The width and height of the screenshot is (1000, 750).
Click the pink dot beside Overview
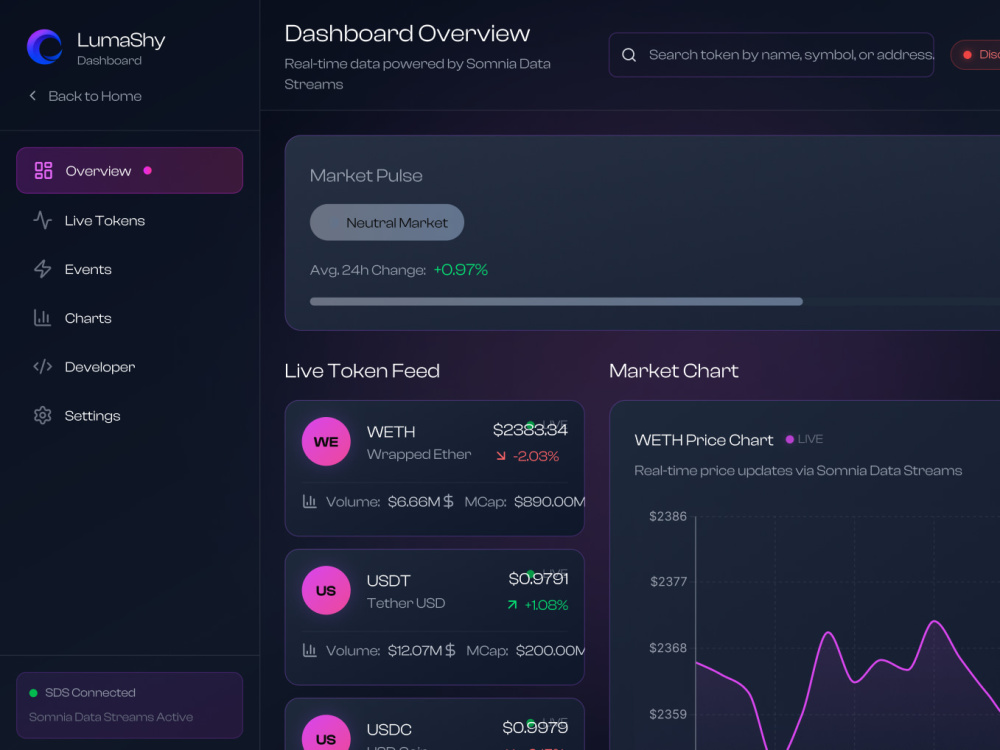148,170
